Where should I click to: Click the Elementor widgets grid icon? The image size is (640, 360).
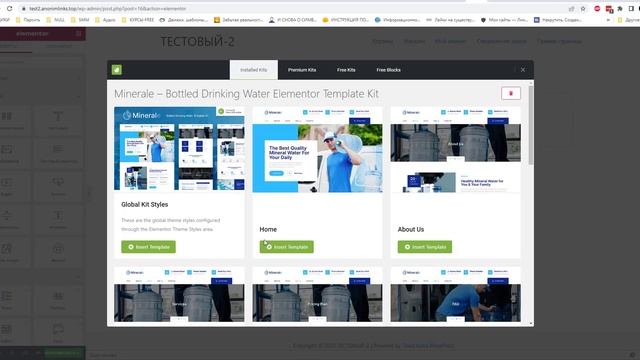[79, 33]
